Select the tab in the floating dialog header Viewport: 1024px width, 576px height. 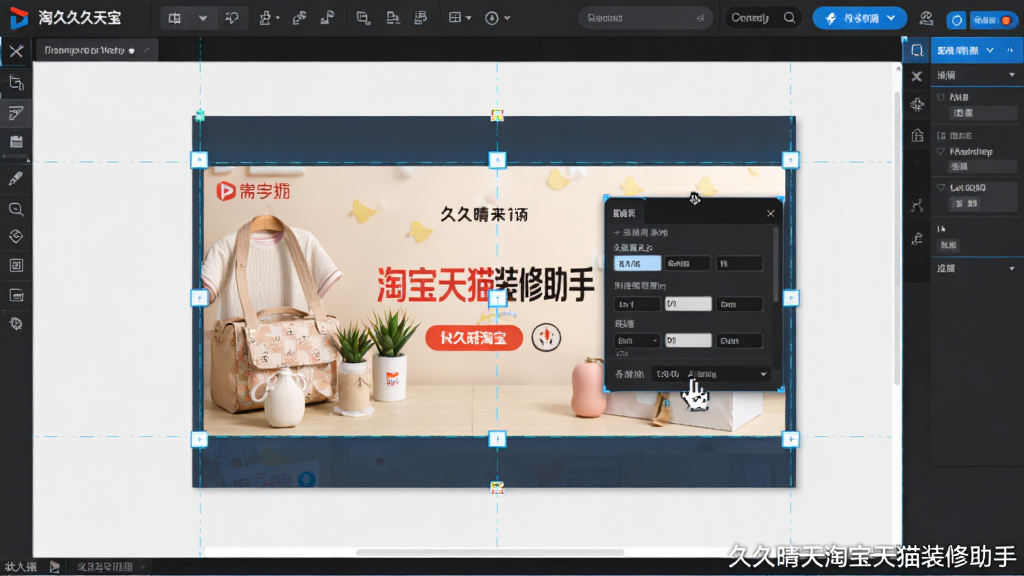[625, 213]
